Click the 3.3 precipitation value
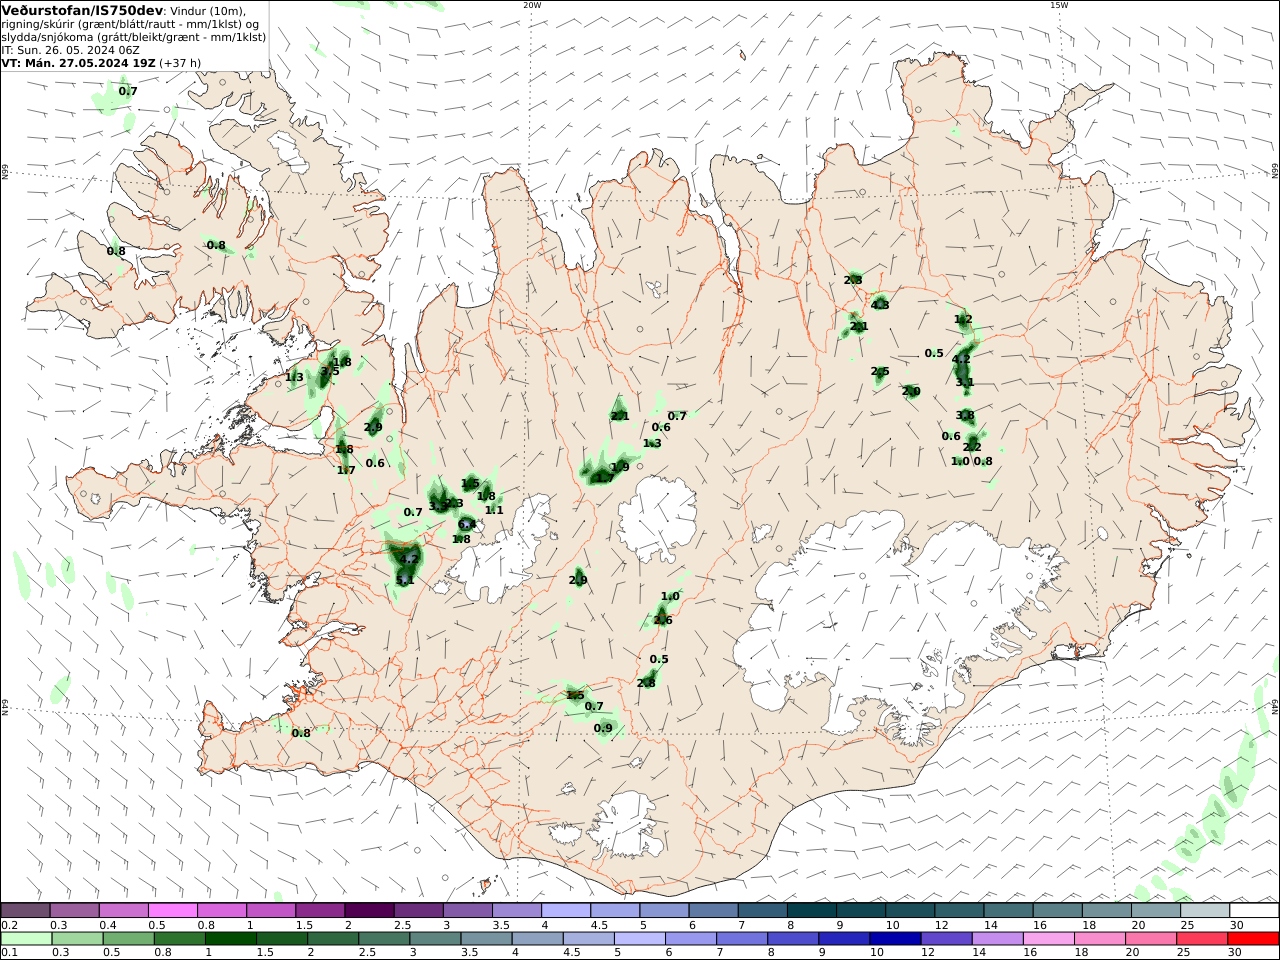1280x960 pixels. pos(438,506)
